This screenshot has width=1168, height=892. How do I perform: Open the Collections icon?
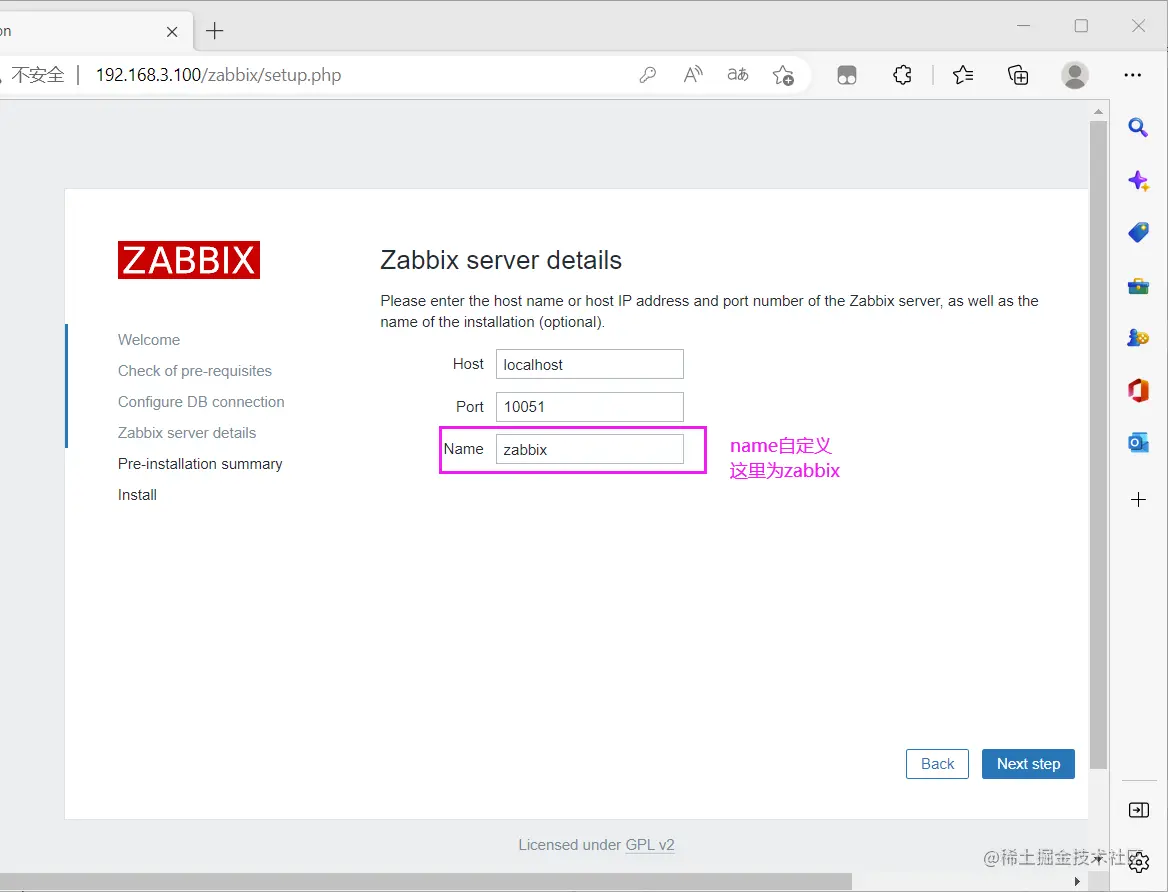click(1018, 75)
